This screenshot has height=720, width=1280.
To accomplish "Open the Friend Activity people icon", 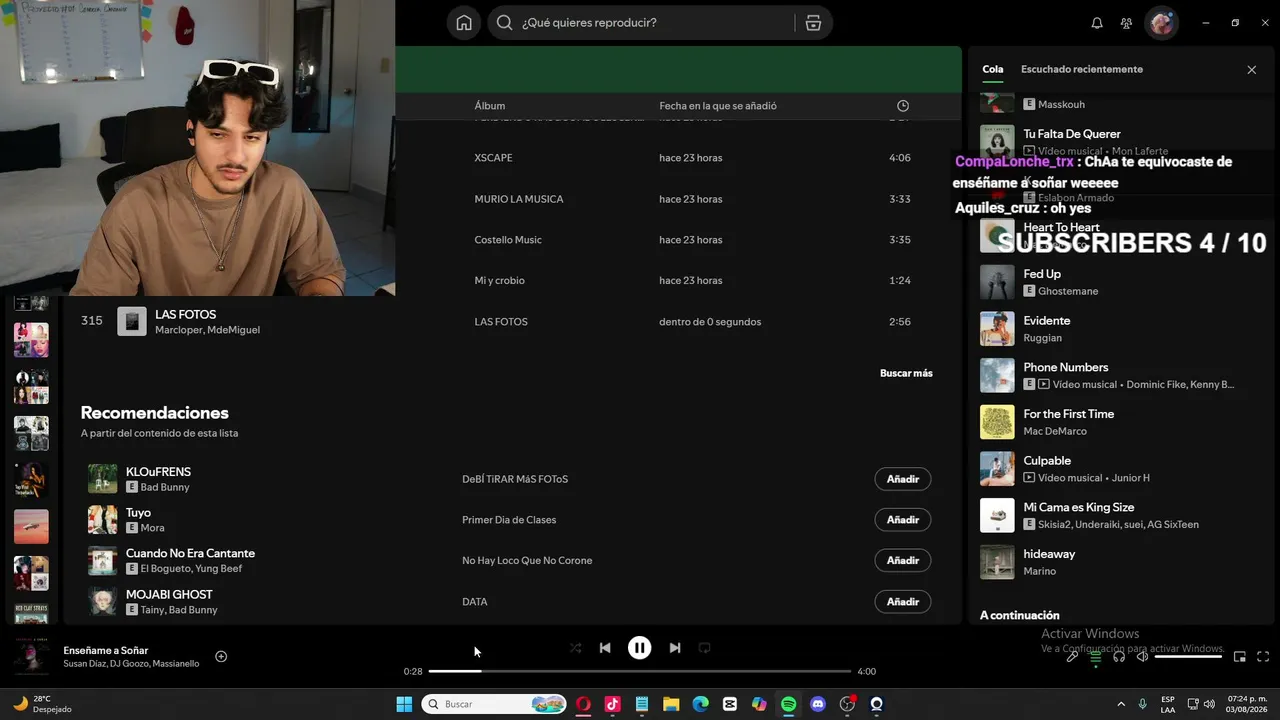I will [x=1126, y=23].
